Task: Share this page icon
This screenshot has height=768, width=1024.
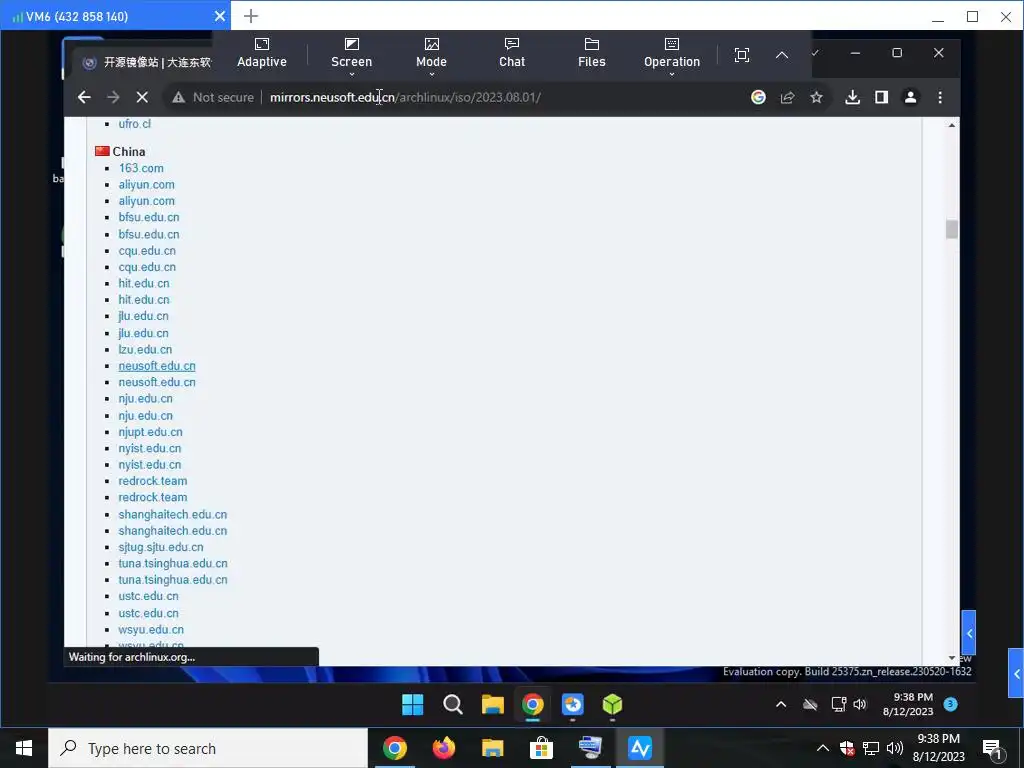Action: pyautogui.click(x=787, y=97)
